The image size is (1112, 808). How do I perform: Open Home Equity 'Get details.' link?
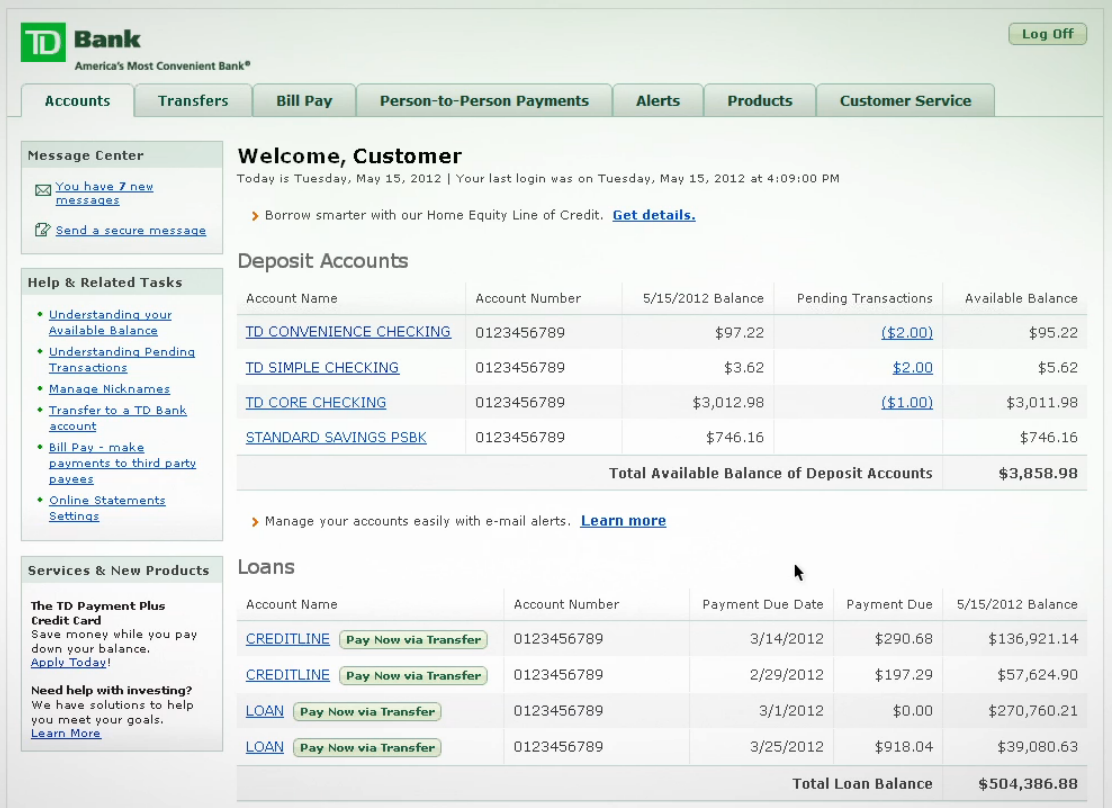(x=654, y=215)
